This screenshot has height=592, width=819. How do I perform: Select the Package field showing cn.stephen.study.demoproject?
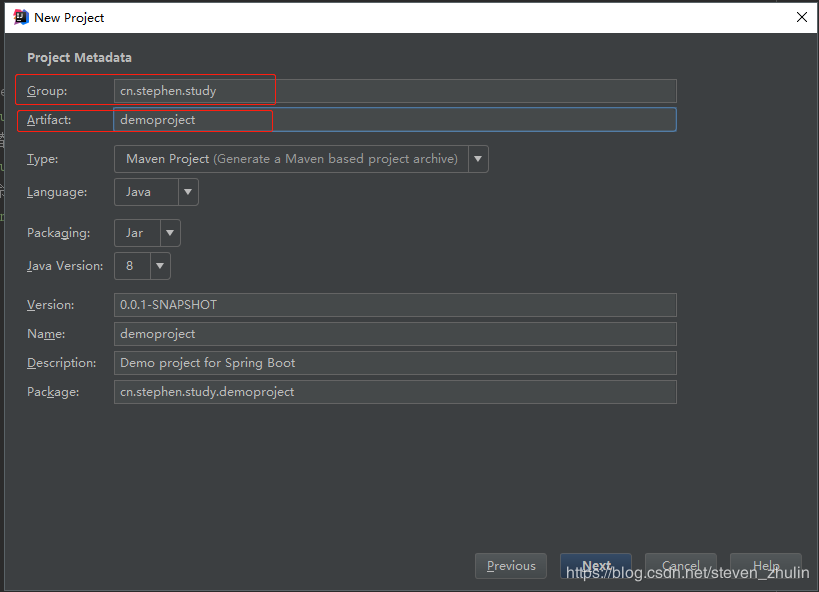click(395, 391)
